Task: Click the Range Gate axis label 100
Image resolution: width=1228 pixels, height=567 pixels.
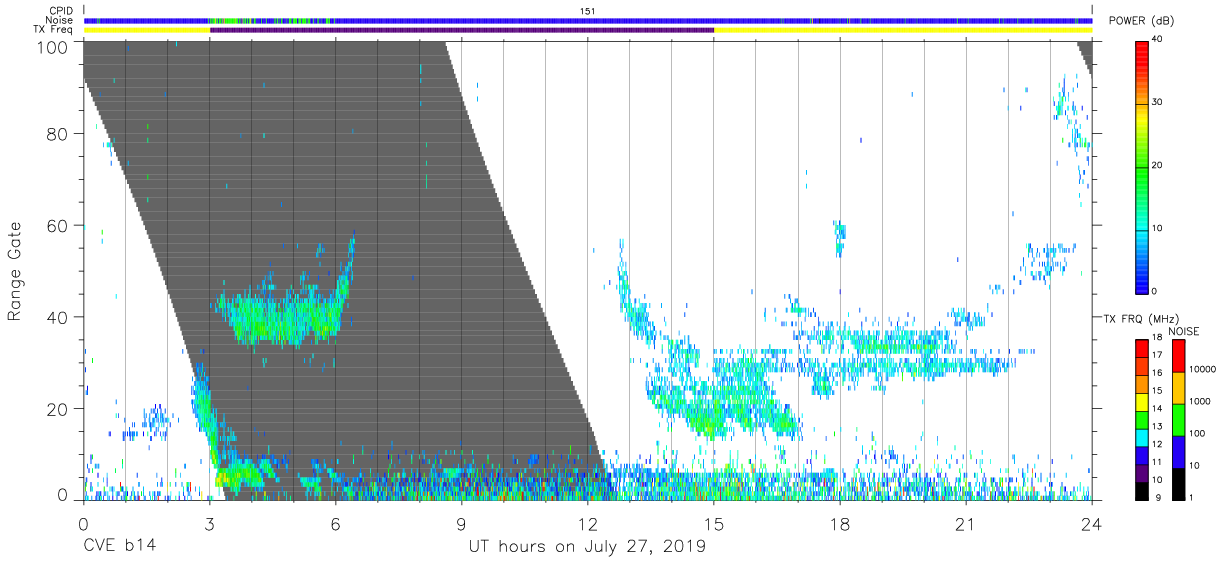Action: click(54, 47)
